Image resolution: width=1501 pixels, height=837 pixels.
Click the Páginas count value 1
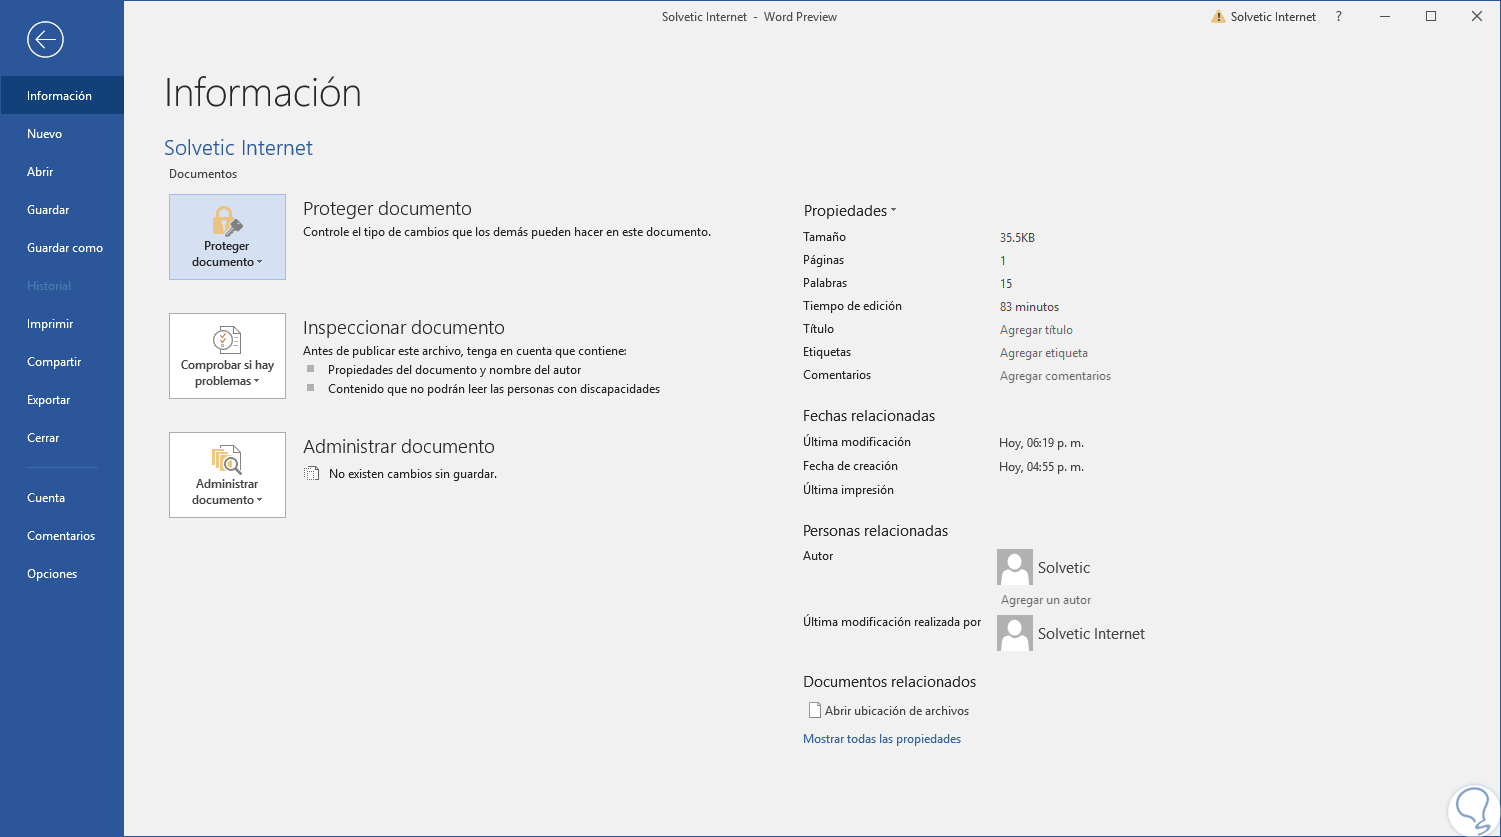[x=1003, y=261]
